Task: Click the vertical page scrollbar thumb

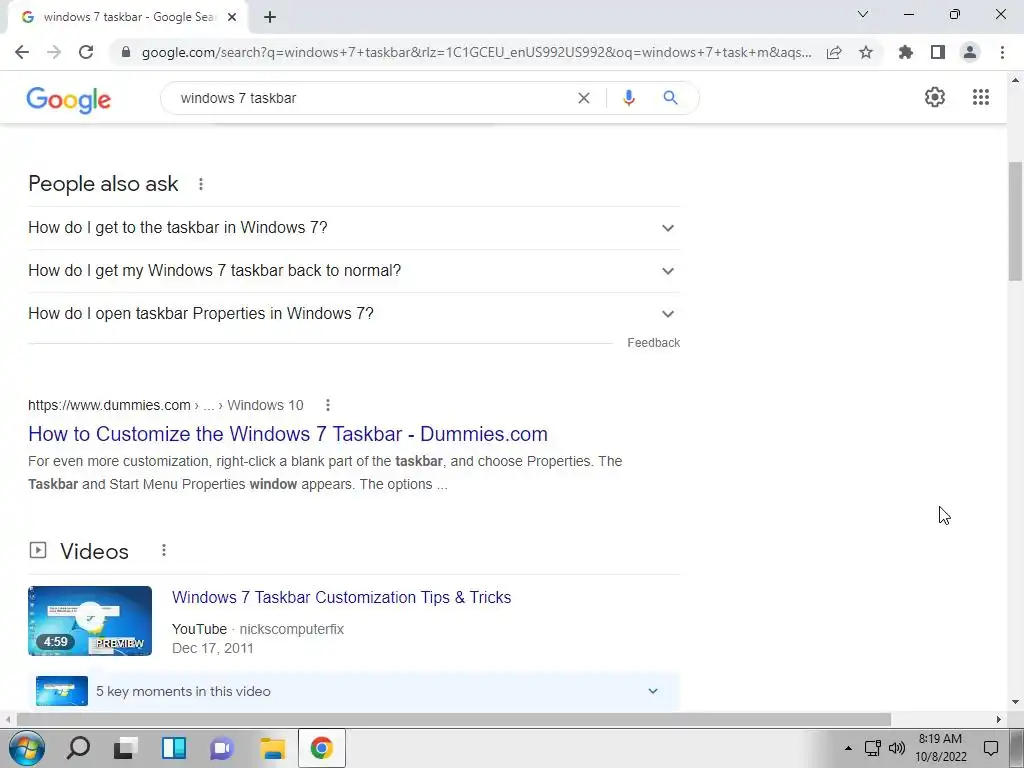Action: click(1016, 221)
